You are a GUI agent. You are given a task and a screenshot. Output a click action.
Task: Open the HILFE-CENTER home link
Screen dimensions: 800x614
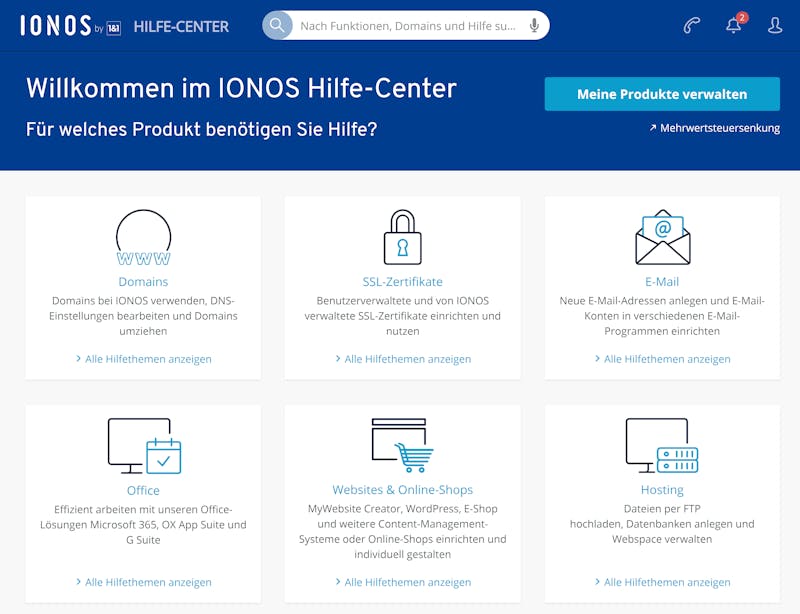(x=181, y=27)
